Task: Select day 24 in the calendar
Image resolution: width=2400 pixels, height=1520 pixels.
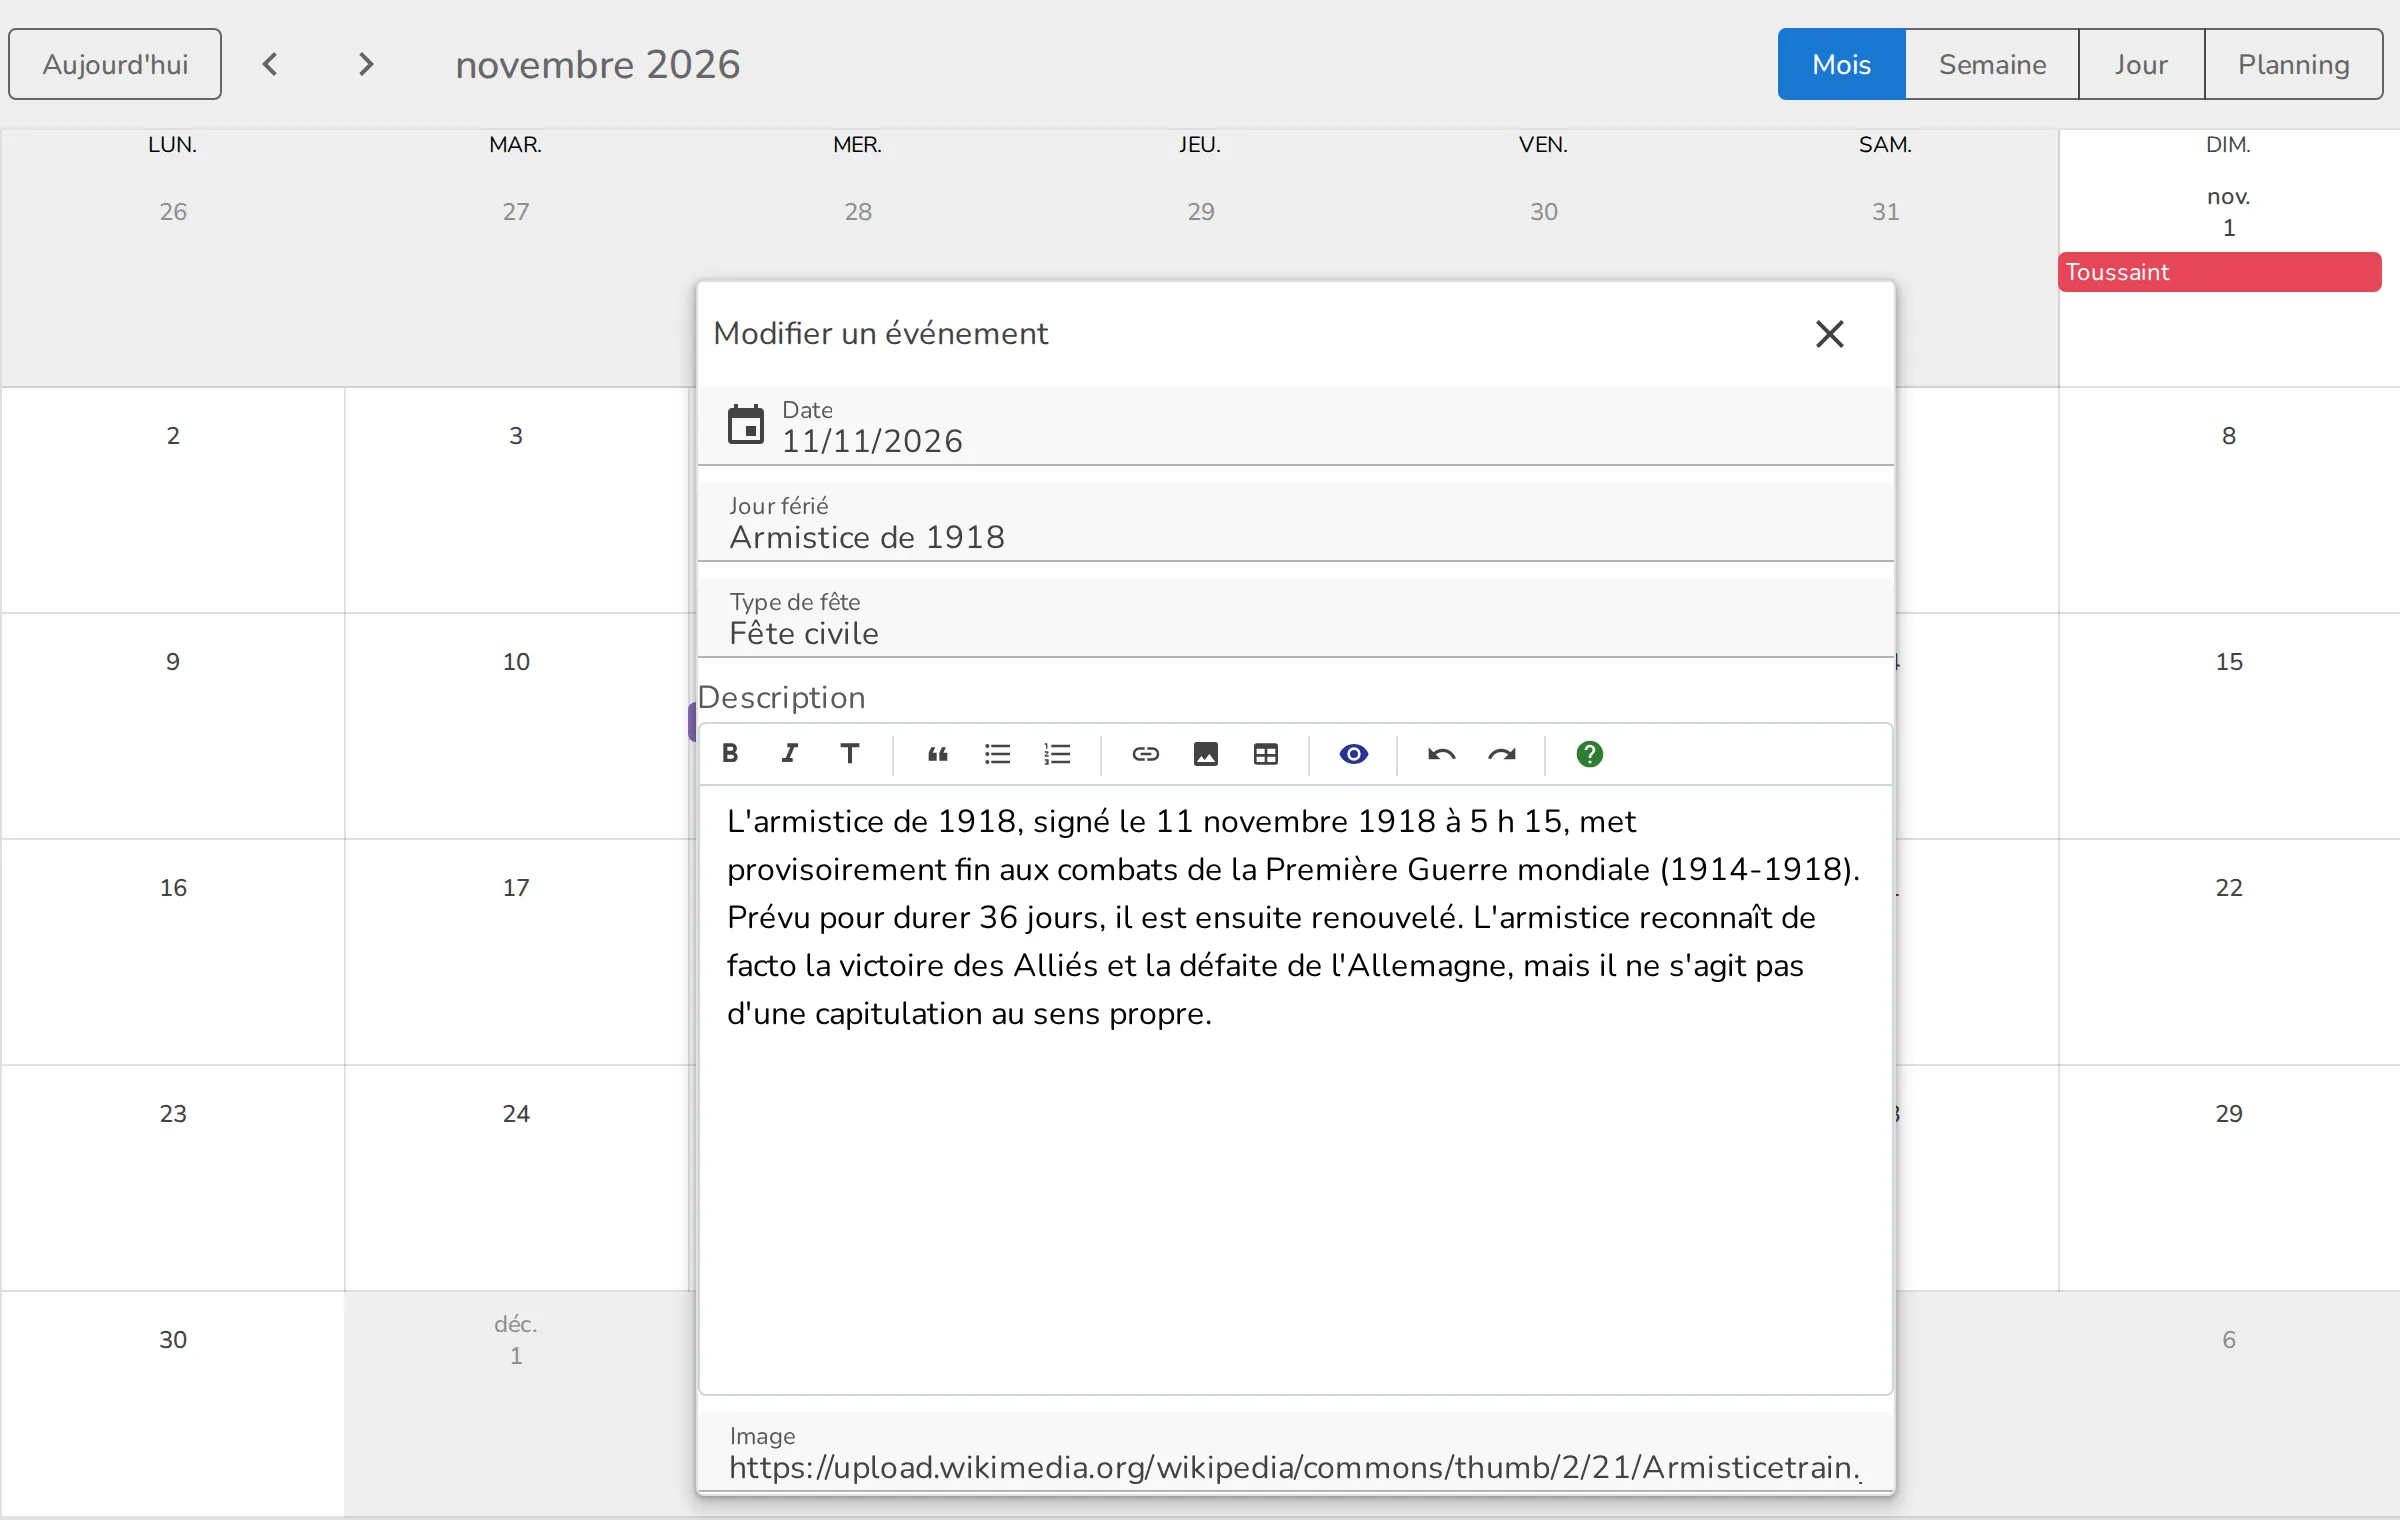Action: click(x=516, y=1114)
